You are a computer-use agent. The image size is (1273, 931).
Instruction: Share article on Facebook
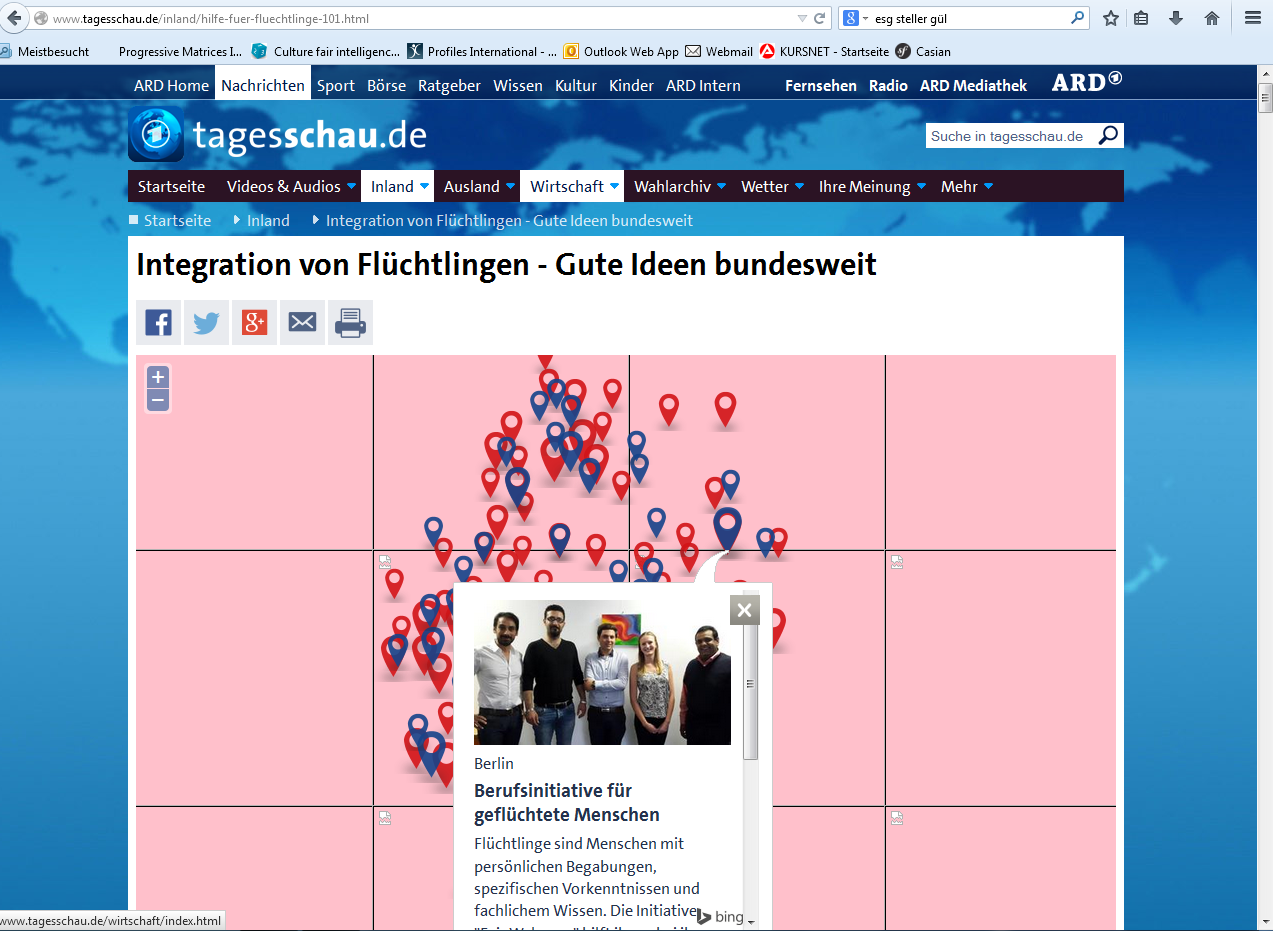pos(158,322)
